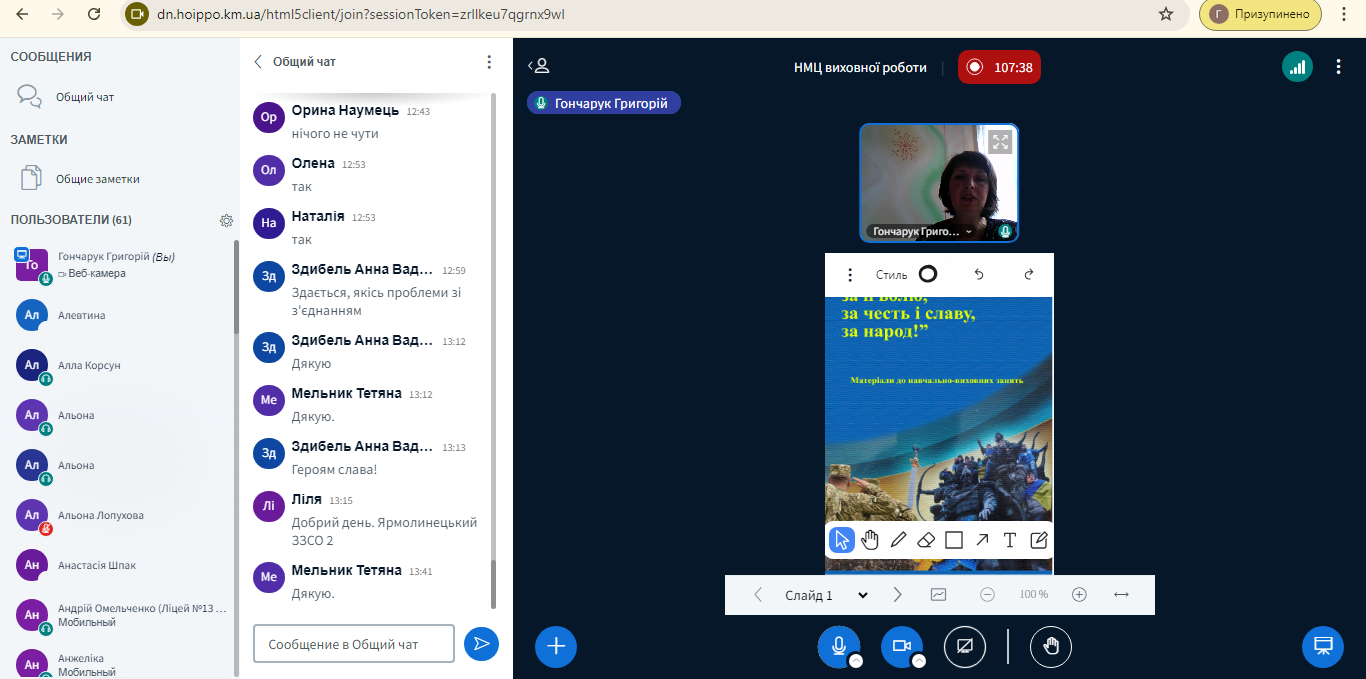Mute the microphone
1366x679 pixels.
(x=838, y=646)
